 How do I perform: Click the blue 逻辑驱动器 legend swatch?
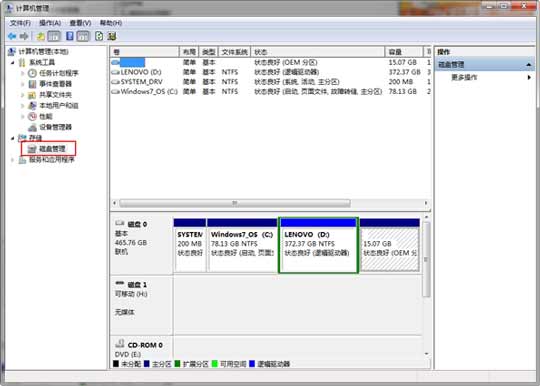(x=252, y=364)
